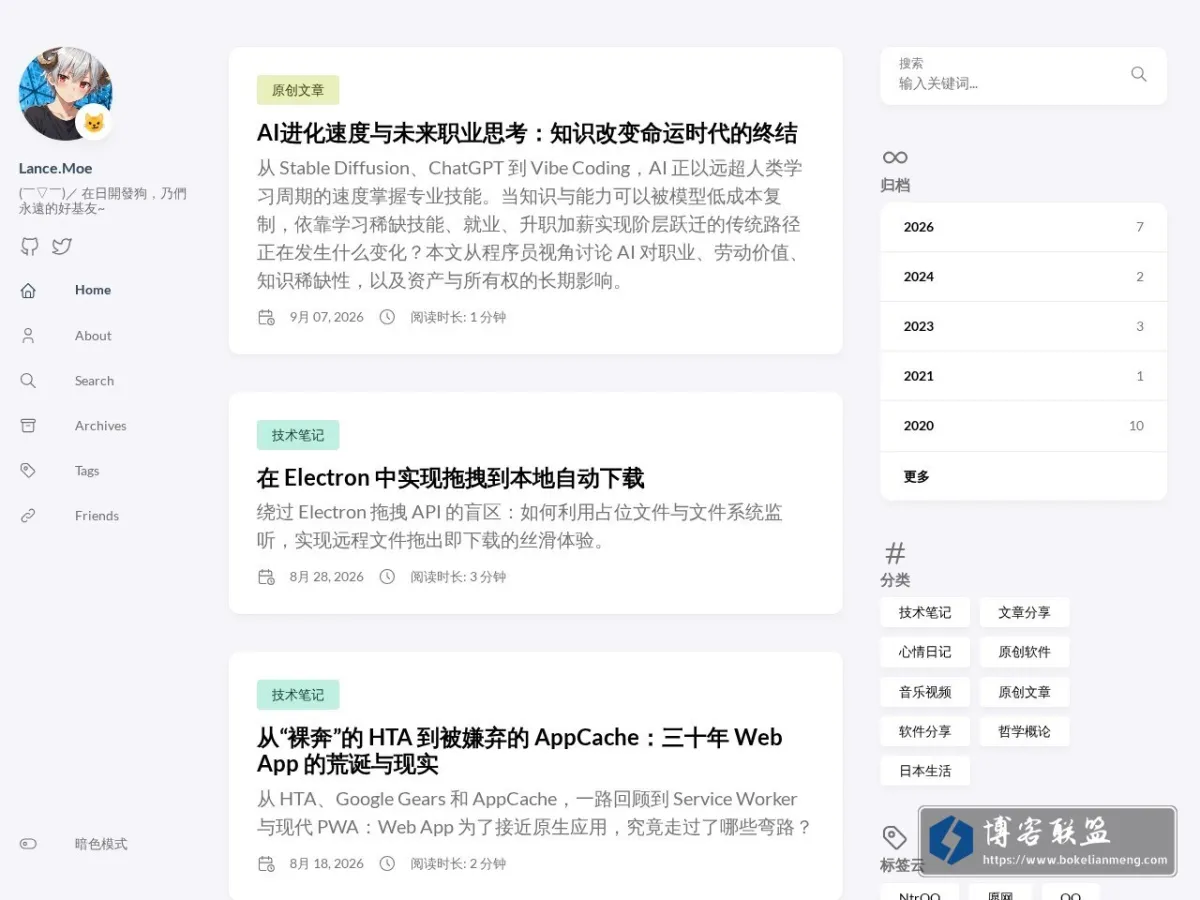
Task: Go to the Home menu item
Action: [93, 290]
